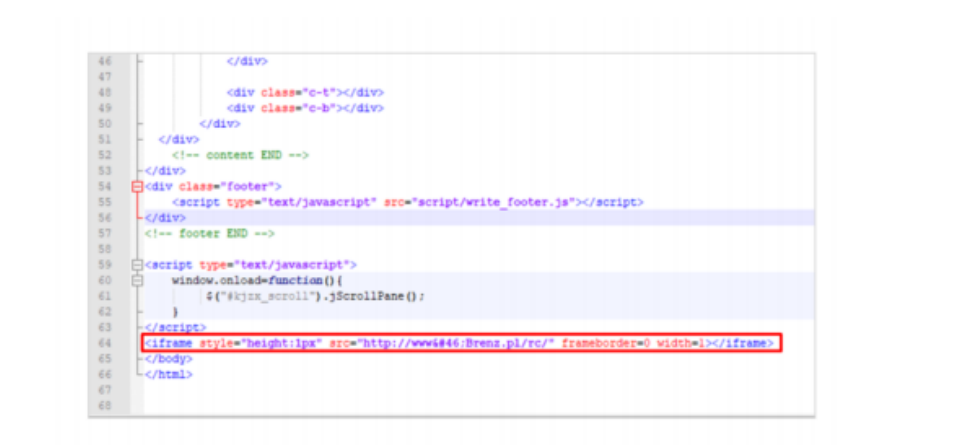This screenshot has width=980, height=446.
Task: Click the <script type="text/javascript"> tag on line 59
Action: [x=251, y=265]
